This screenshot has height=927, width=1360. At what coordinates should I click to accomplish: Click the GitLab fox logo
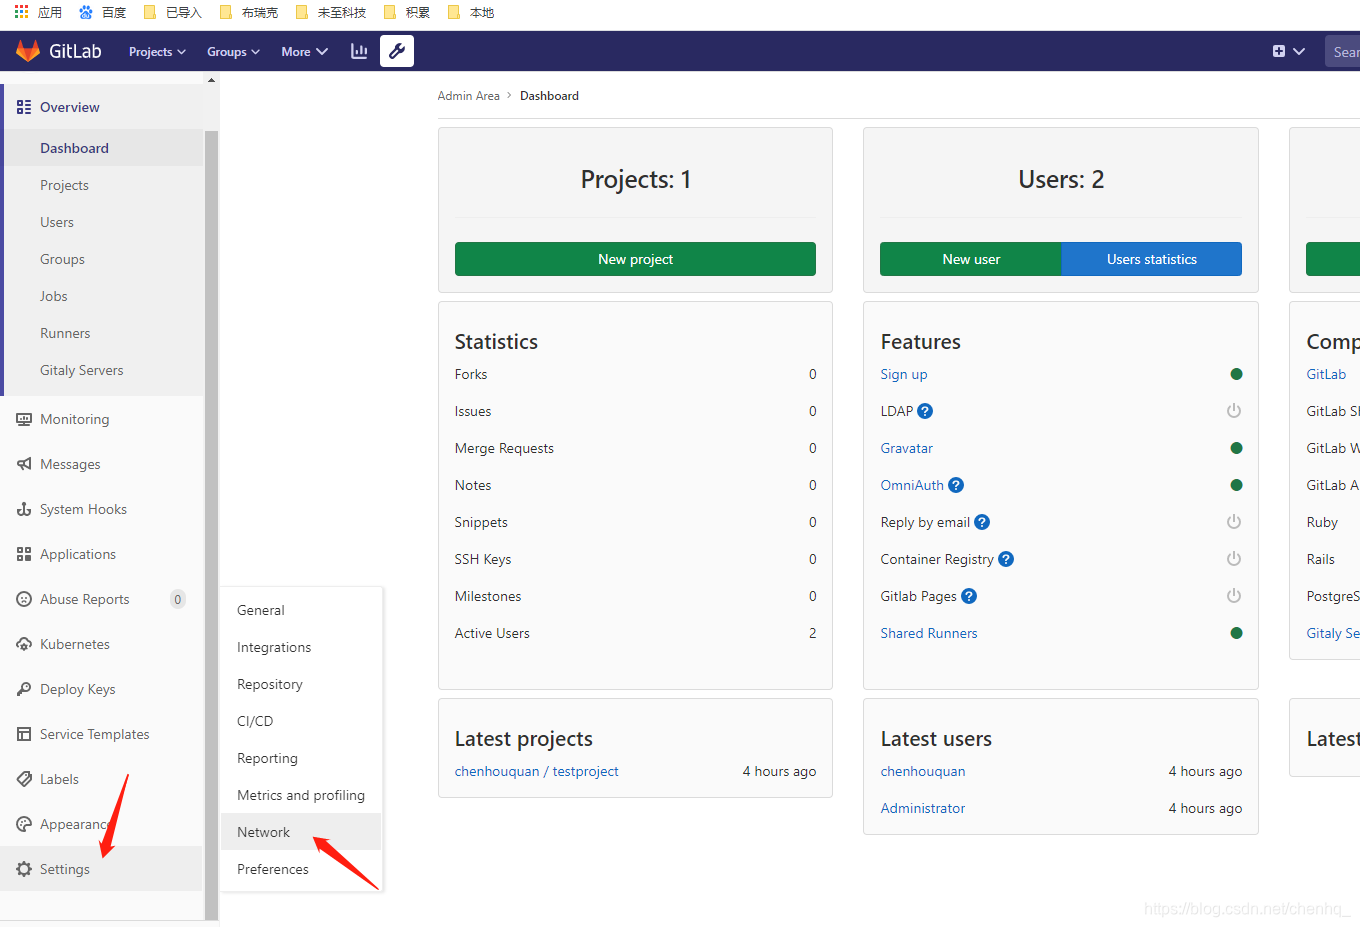[28, 51]
